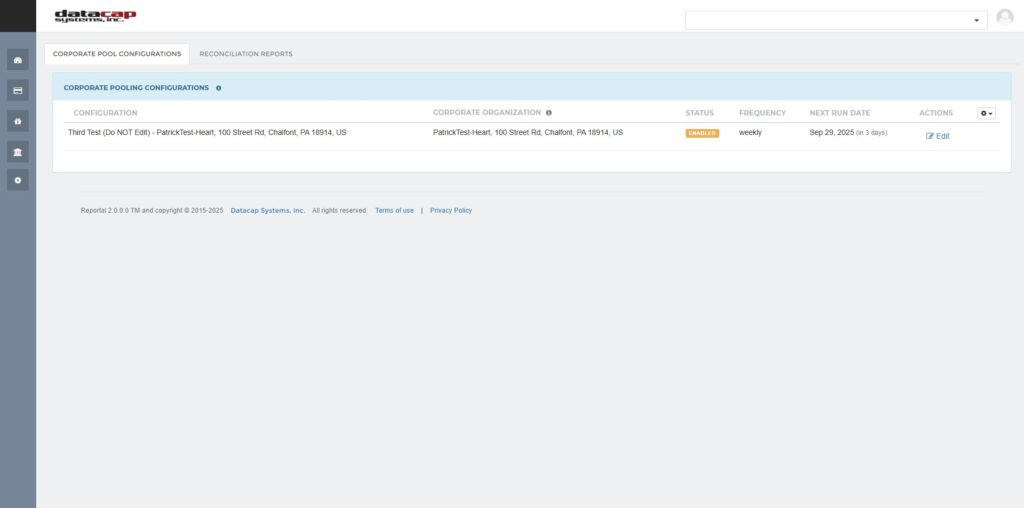Select Corporate Pool Configurations tab
1024x508 pixels.
[x=117, y=54]
